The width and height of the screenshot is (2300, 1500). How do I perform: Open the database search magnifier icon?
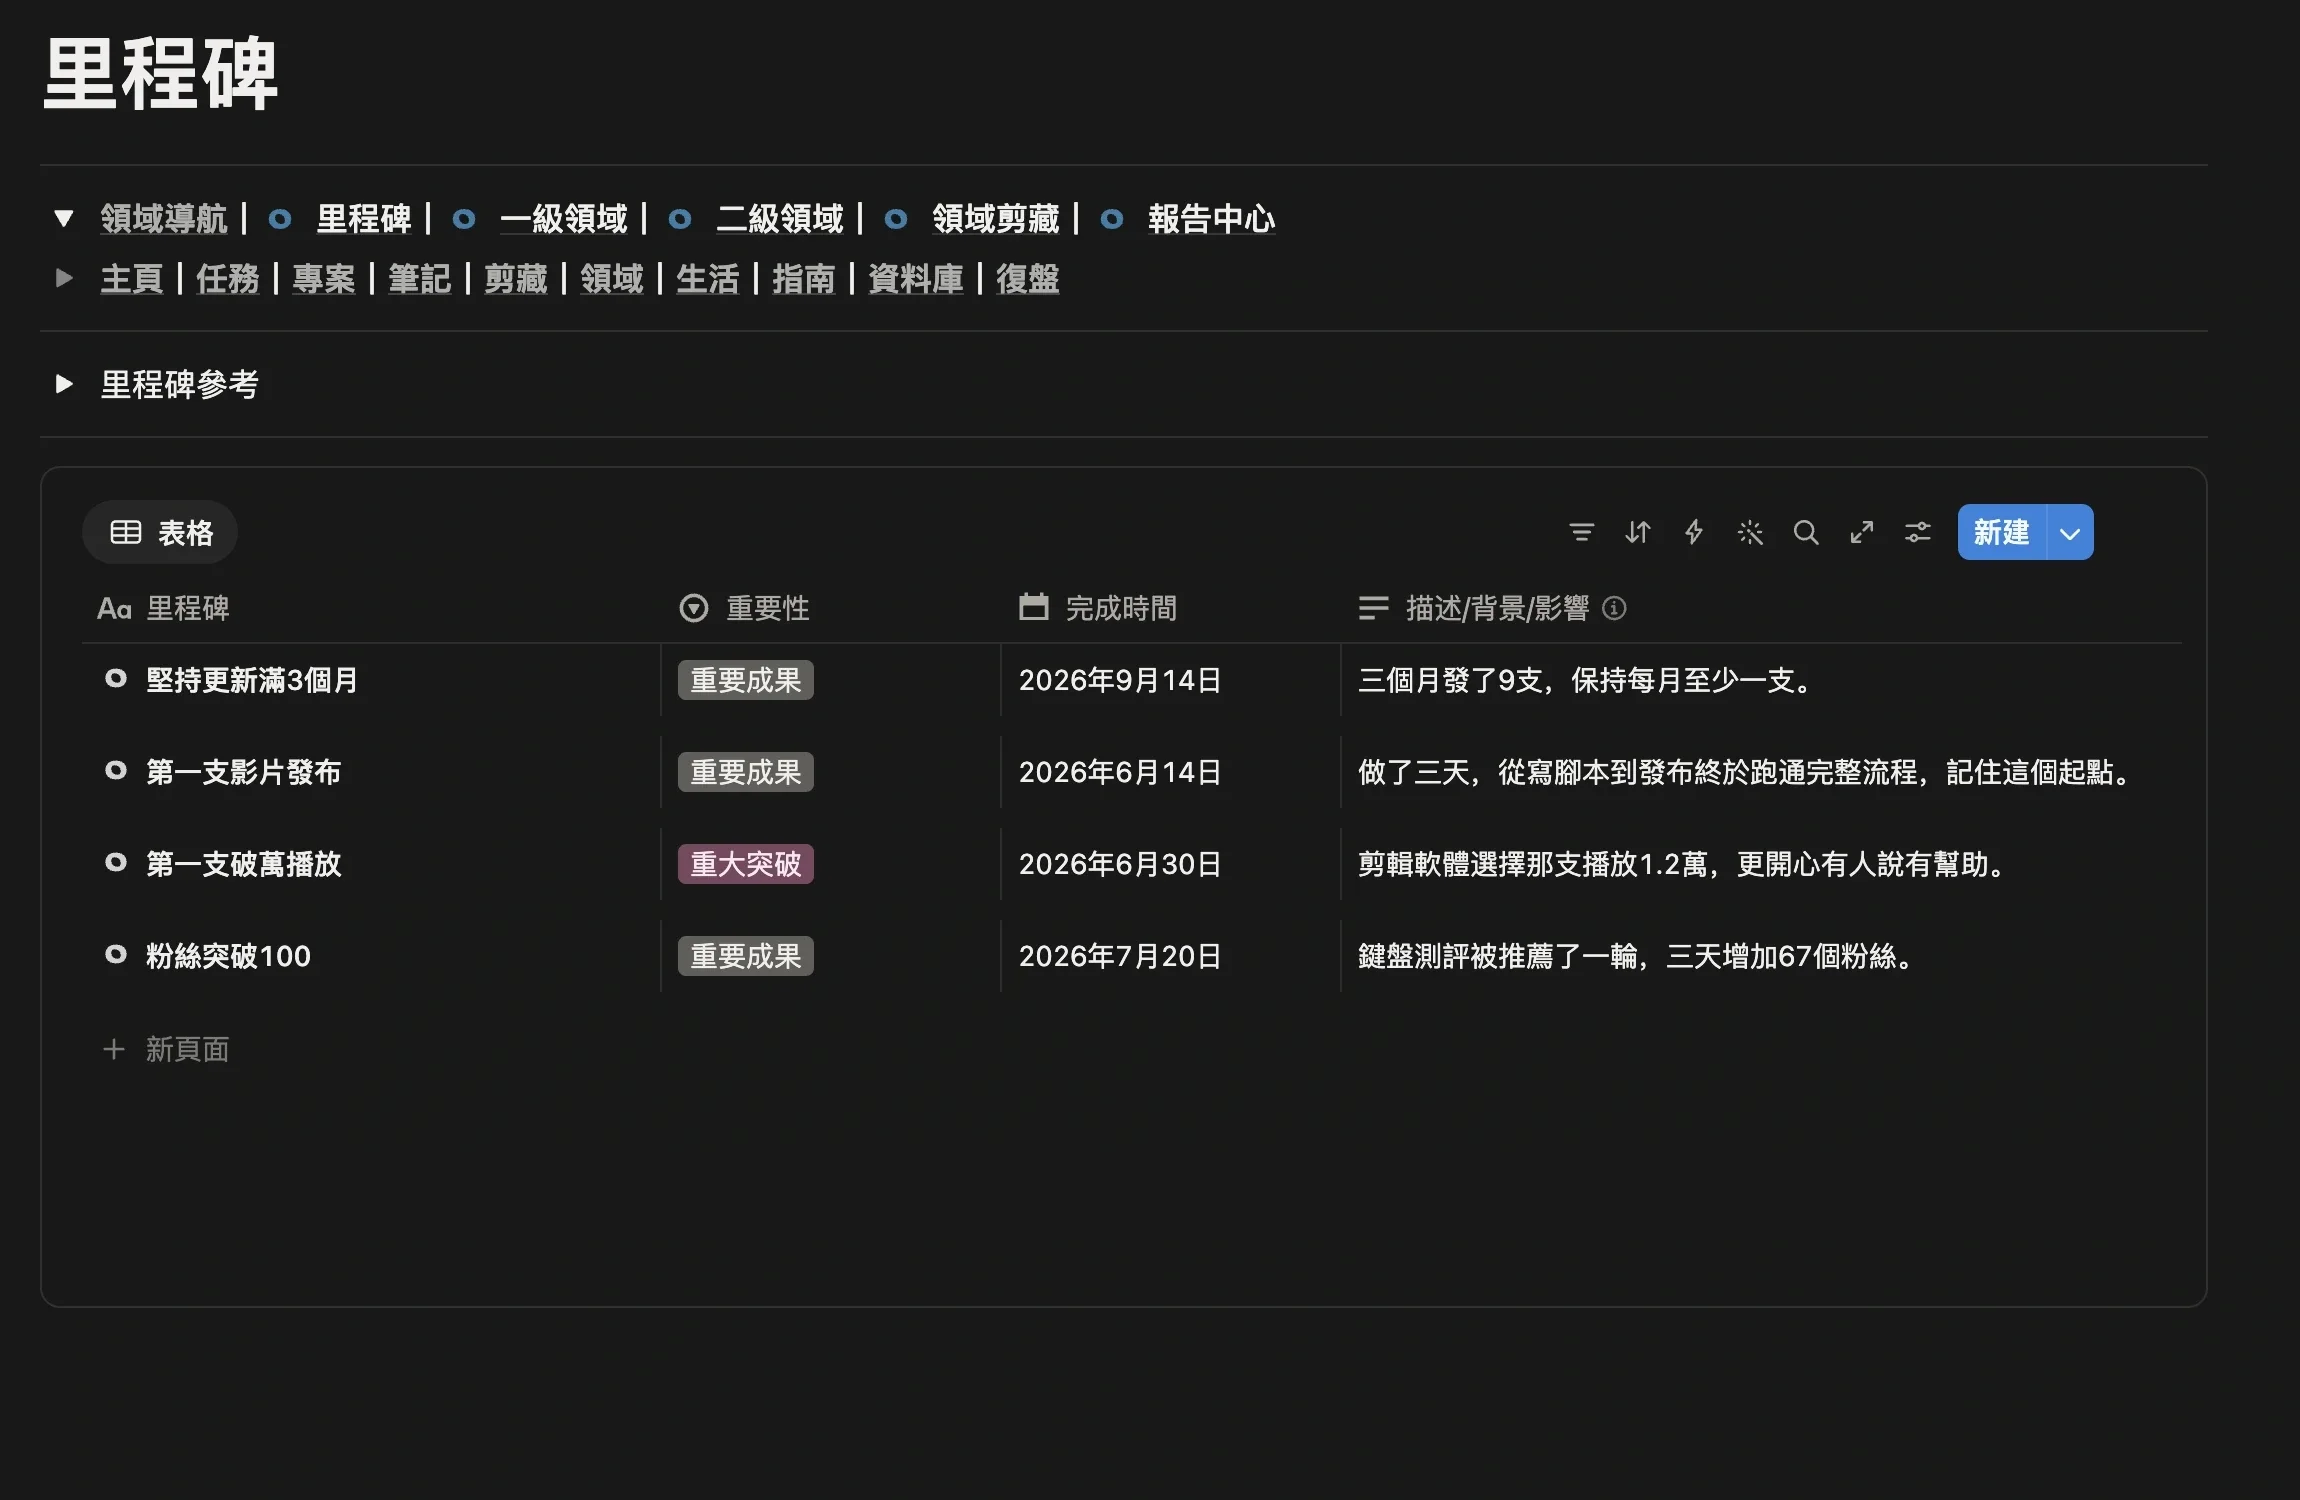pos(1806,532)
